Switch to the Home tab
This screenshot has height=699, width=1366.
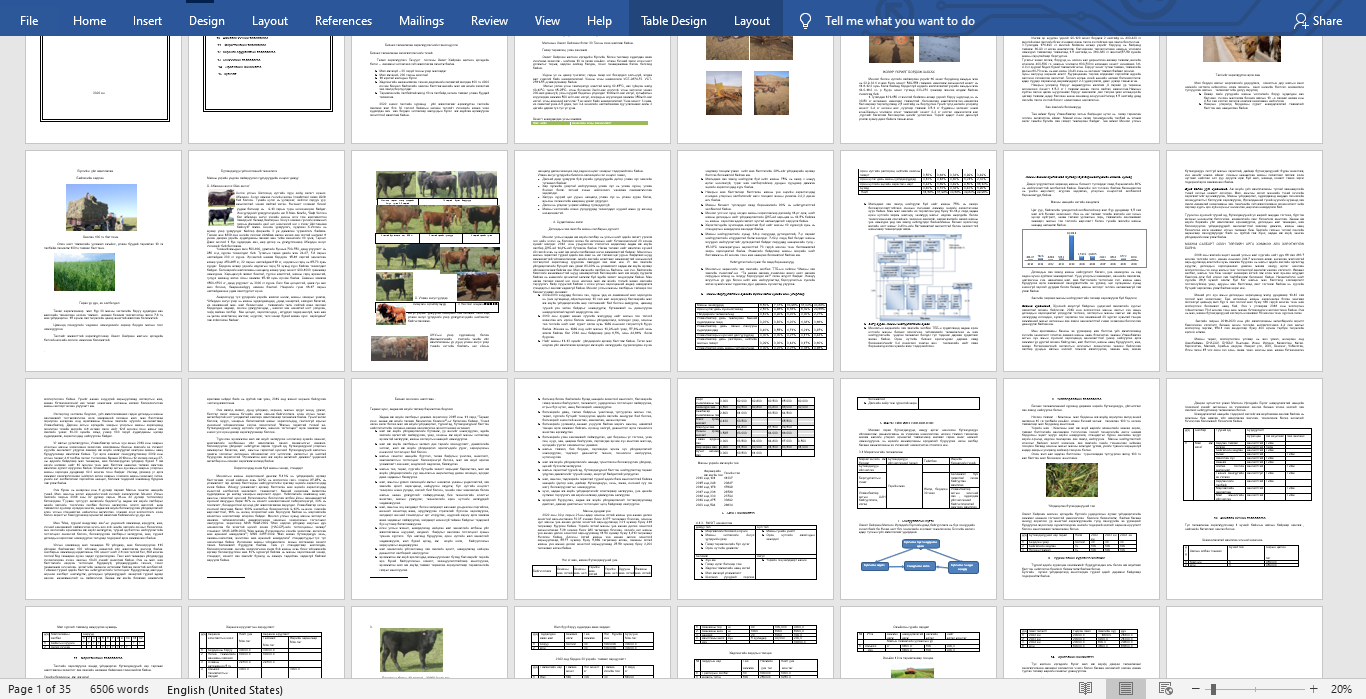pos(90,20)
